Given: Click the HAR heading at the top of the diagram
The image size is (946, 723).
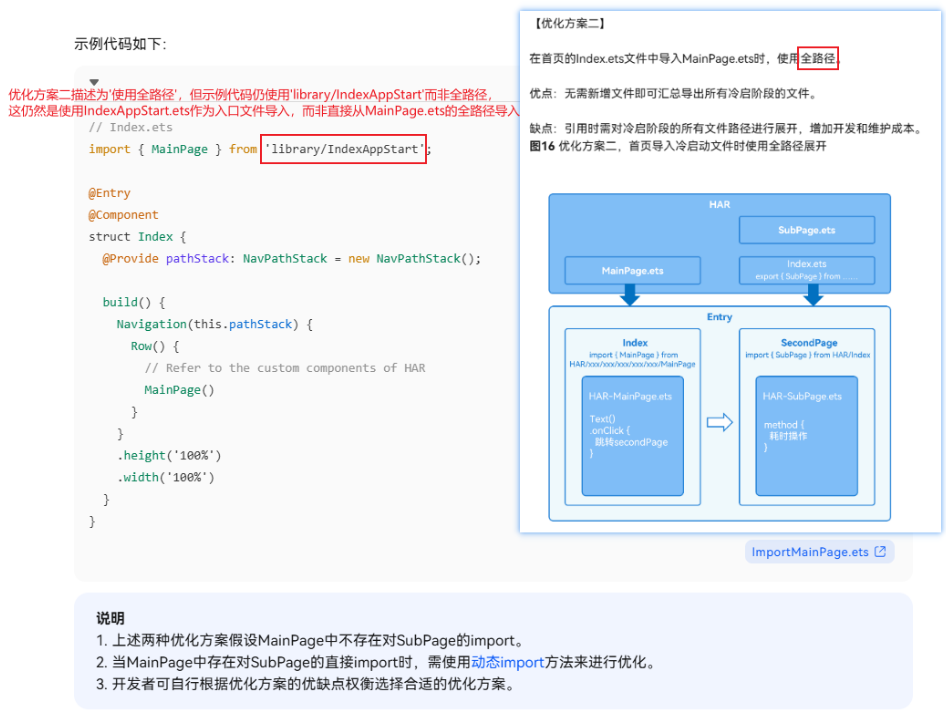Looking at the screenshot, I should click(719, 205).
